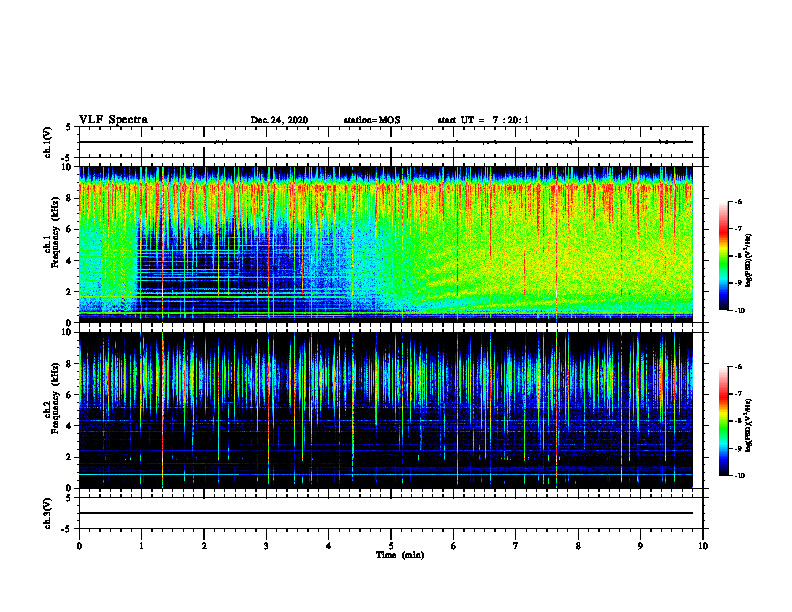
Task: Click the ch.1 "Frequency (kHz)" axis label
Action: [55, 232]
